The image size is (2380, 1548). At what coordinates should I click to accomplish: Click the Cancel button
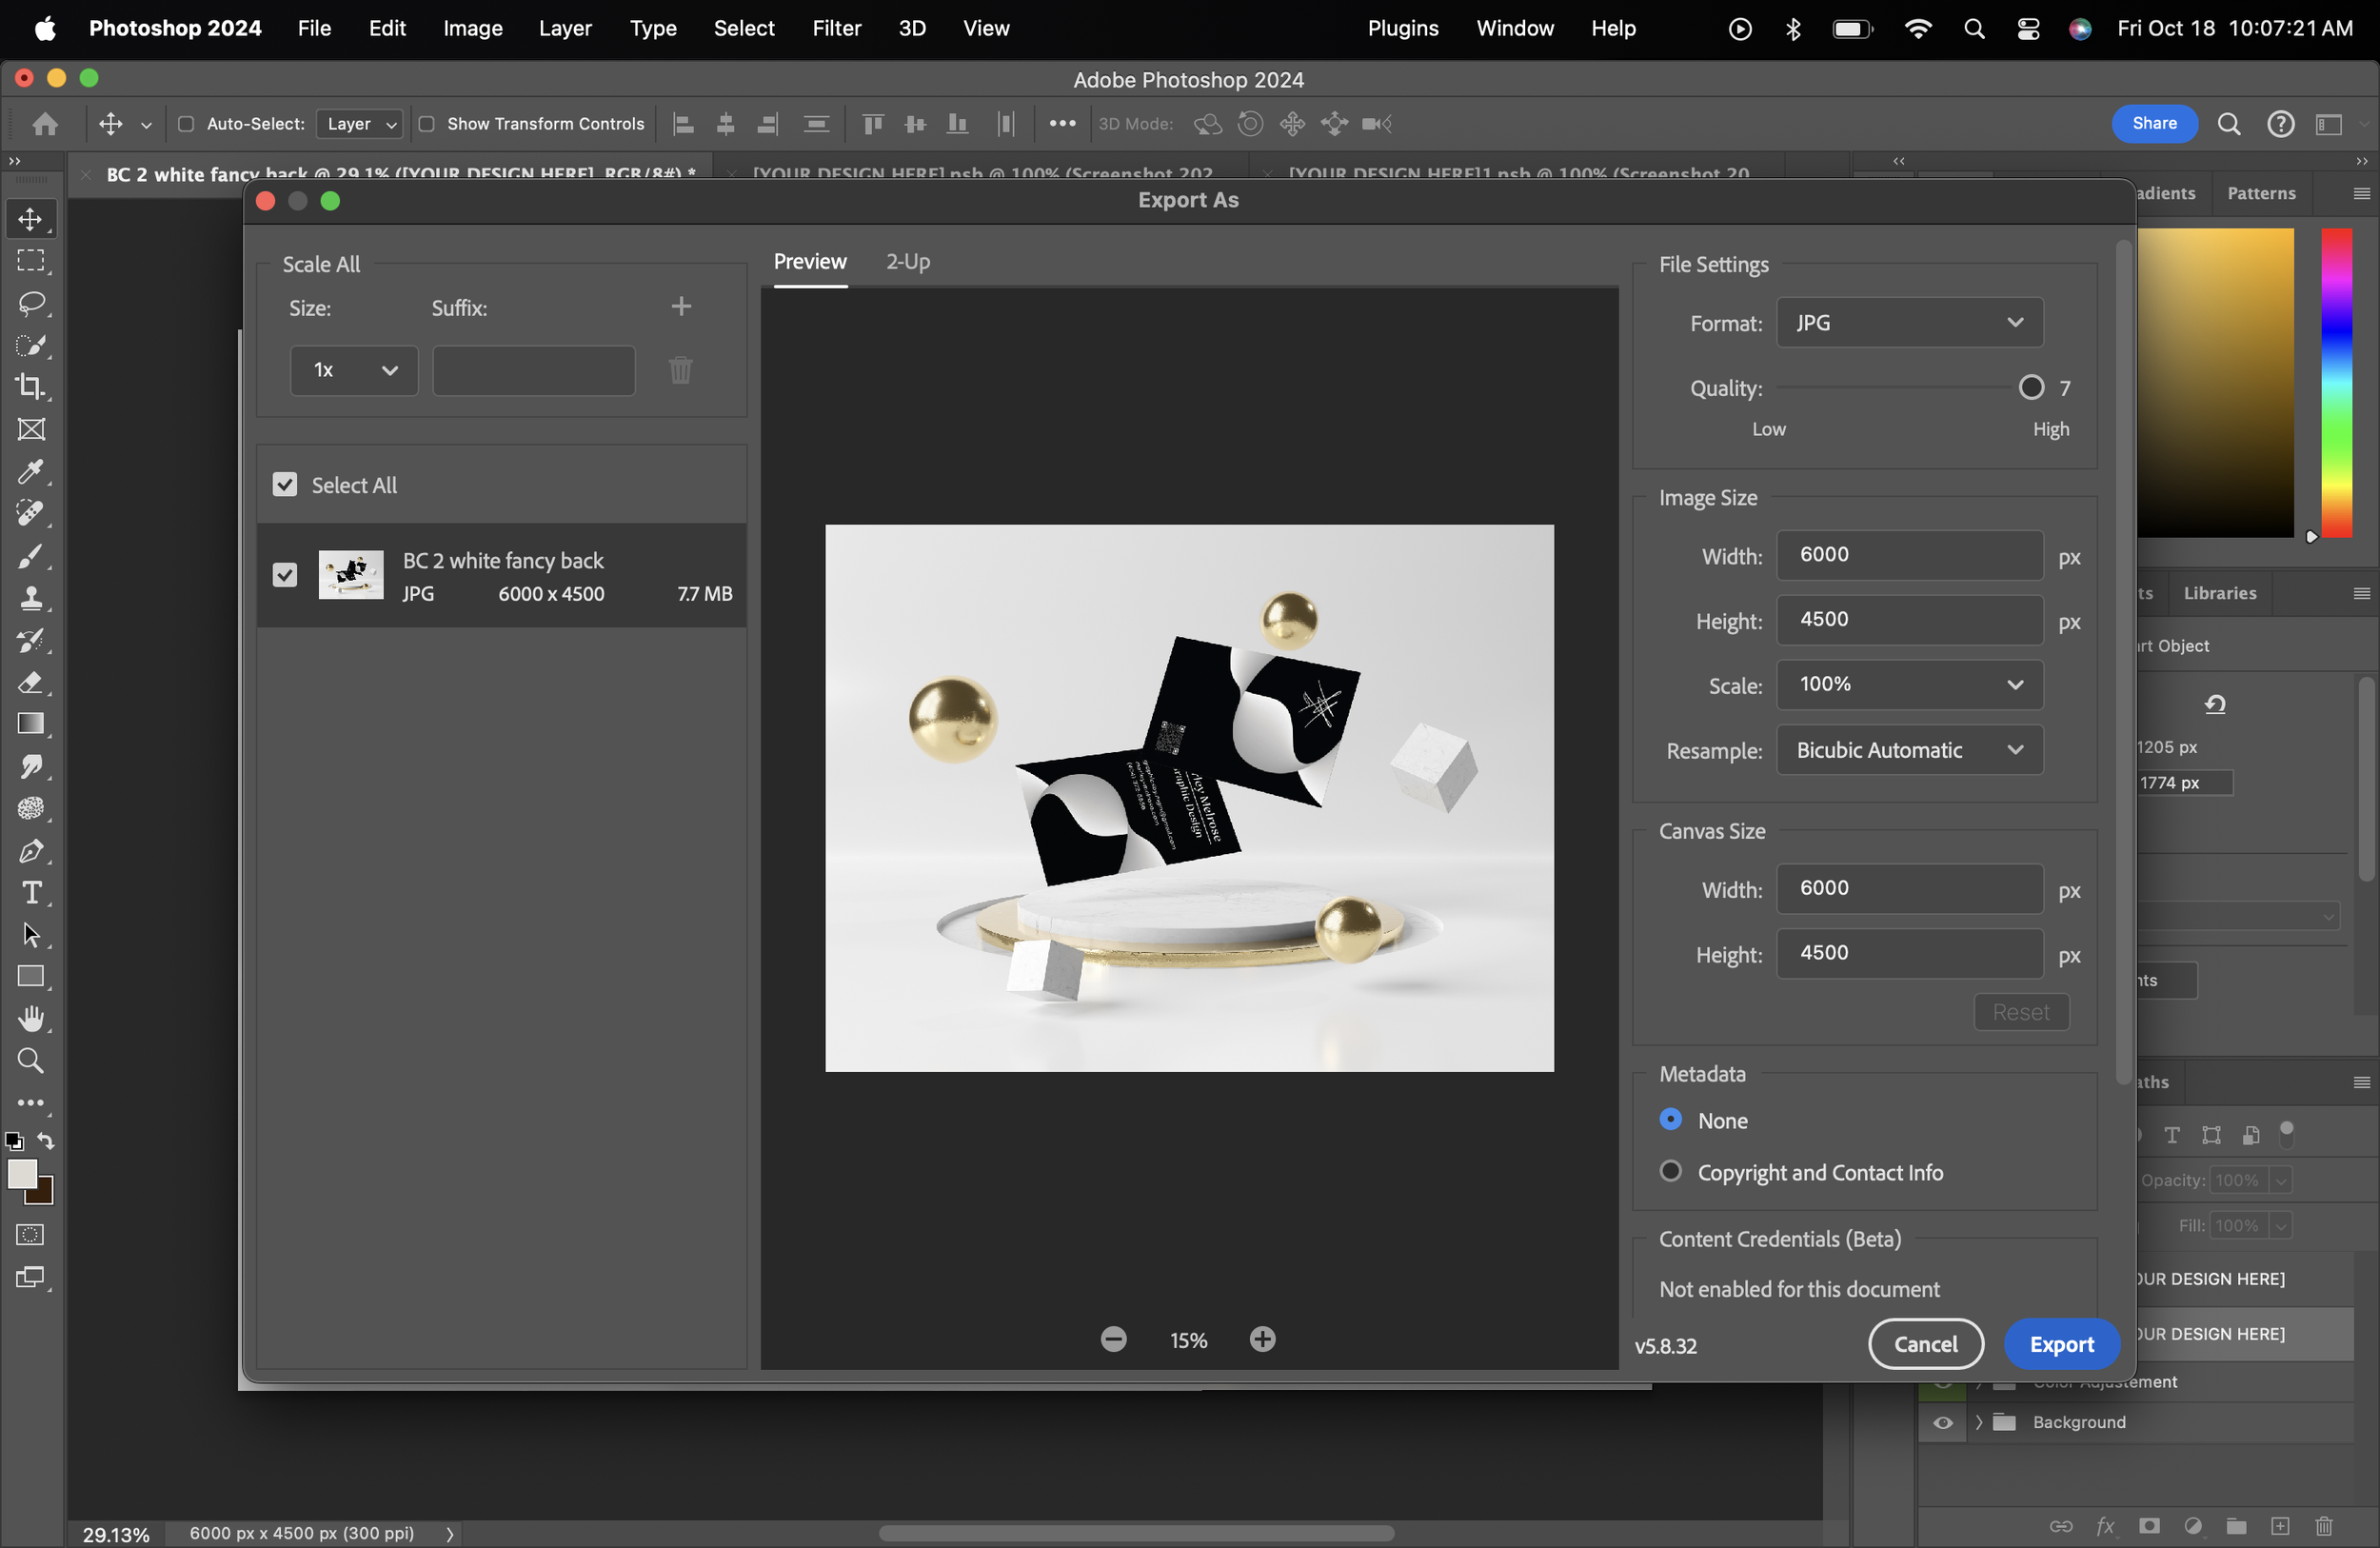click(1925, 1344)
